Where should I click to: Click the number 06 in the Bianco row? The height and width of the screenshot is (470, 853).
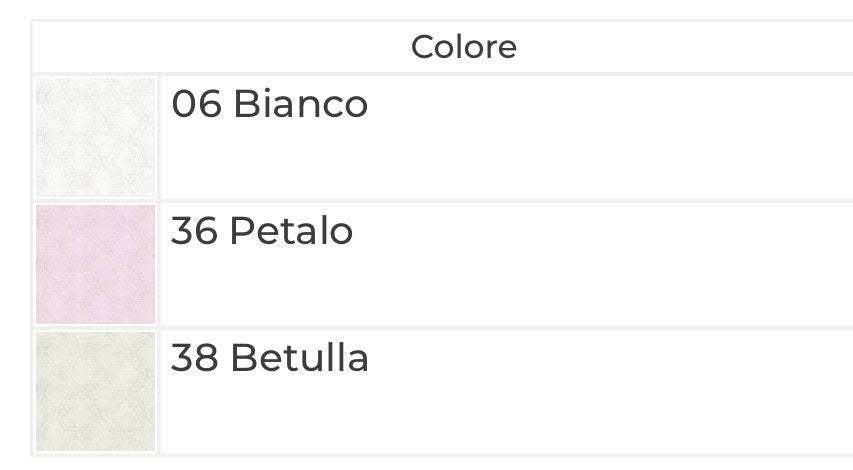click(x=196, y=104)
